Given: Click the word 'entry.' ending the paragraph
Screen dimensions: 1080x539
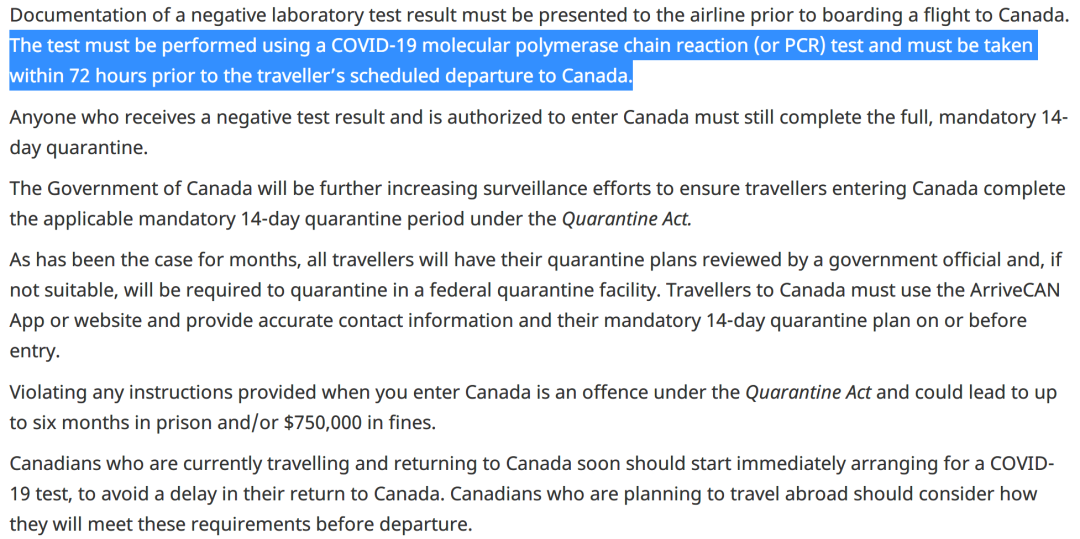Looking at the screenshot, I should [x=34, y=351].
